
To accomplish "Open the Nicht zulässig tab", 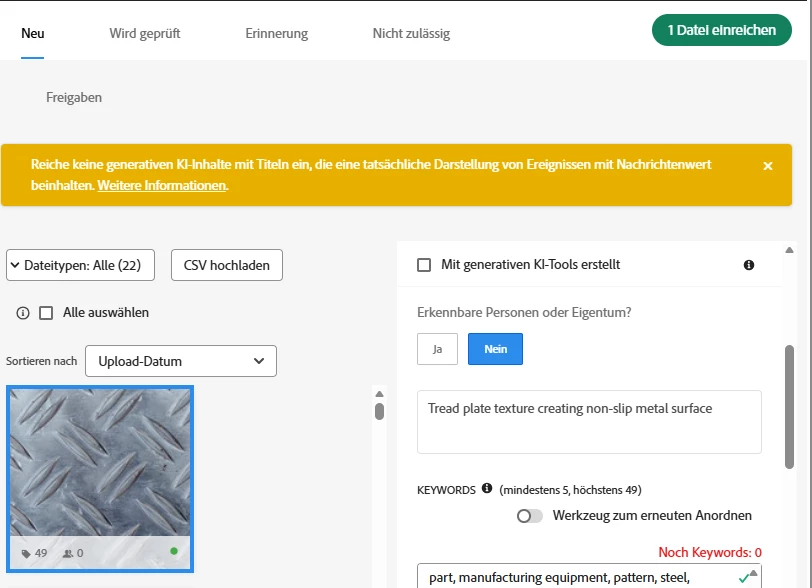I will pos(411,34).
